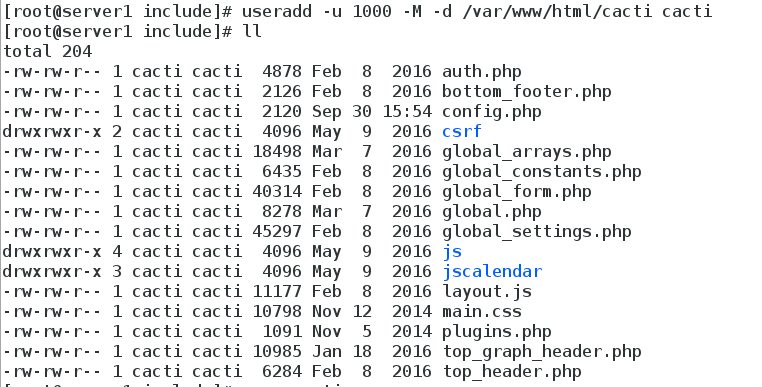Click permissions drwxrwxr-x on the jscalendar row

[x=52, y=271]
